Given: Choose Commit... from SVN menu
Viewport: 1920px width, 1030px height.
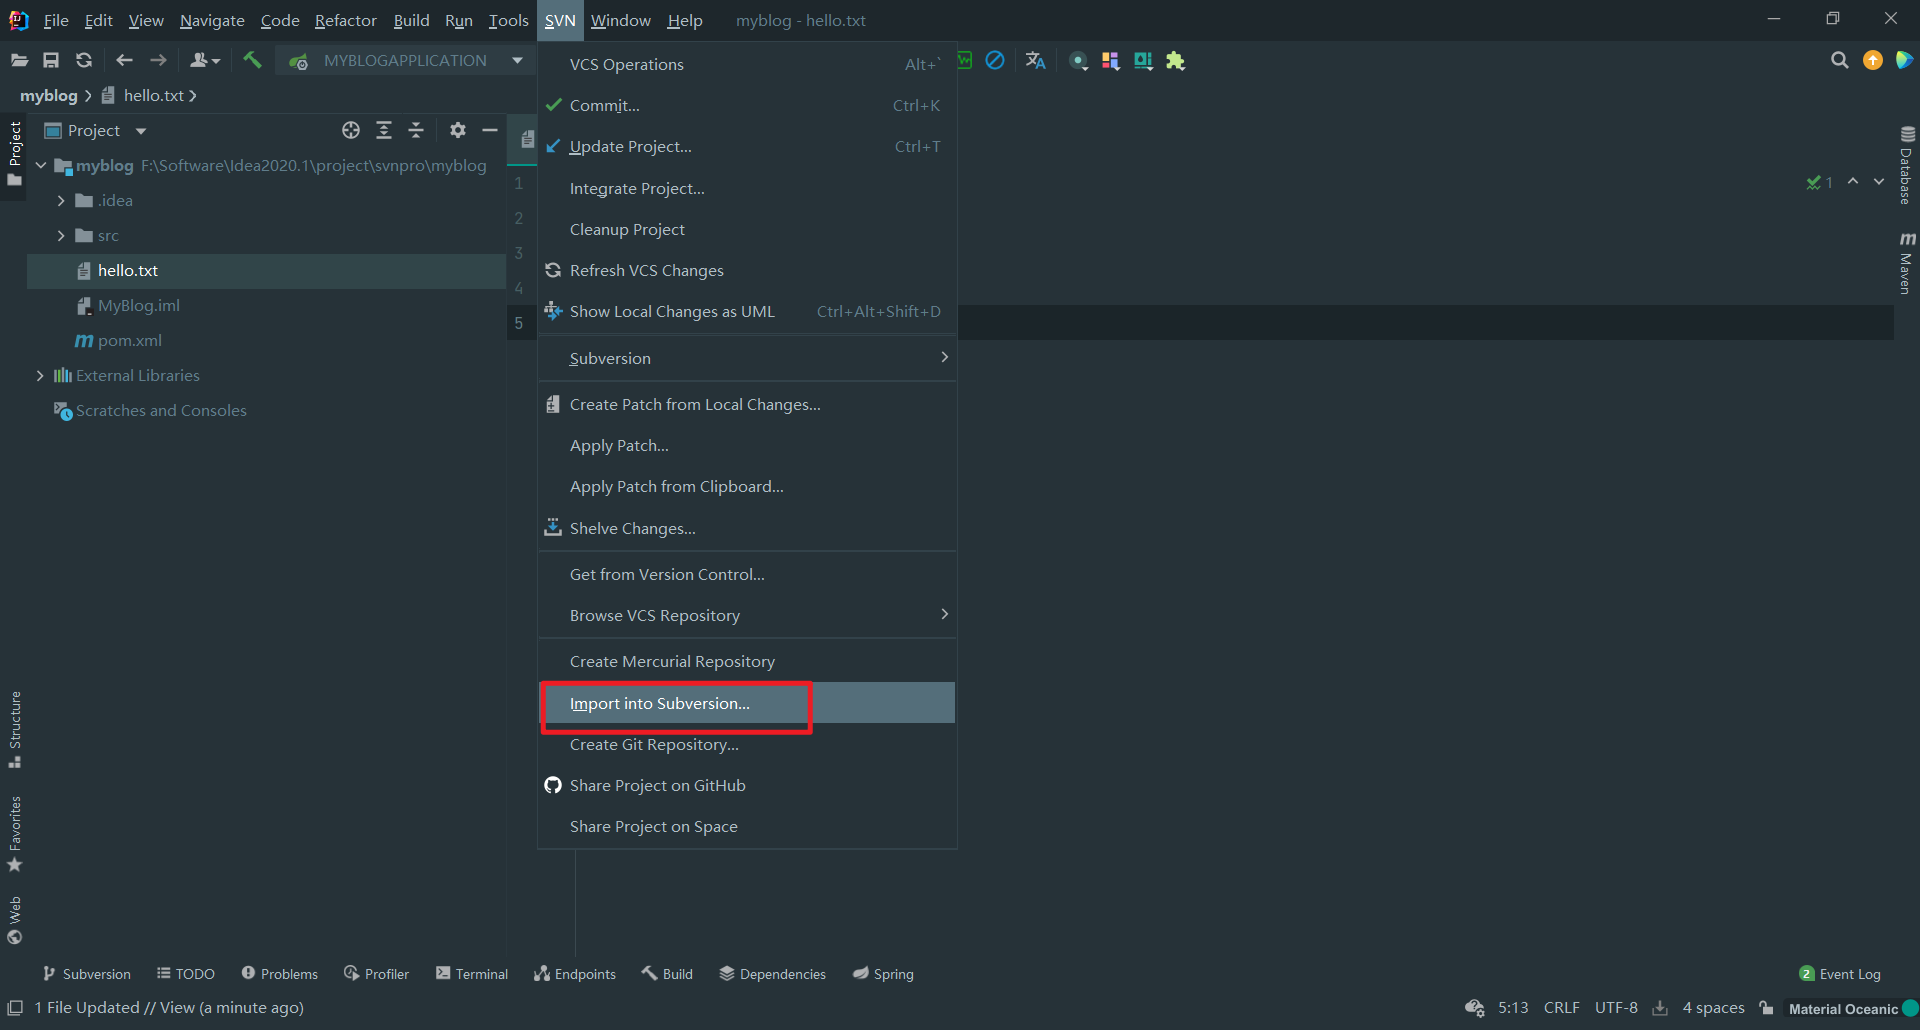Looking at the screenshot, I should [747, 105].
